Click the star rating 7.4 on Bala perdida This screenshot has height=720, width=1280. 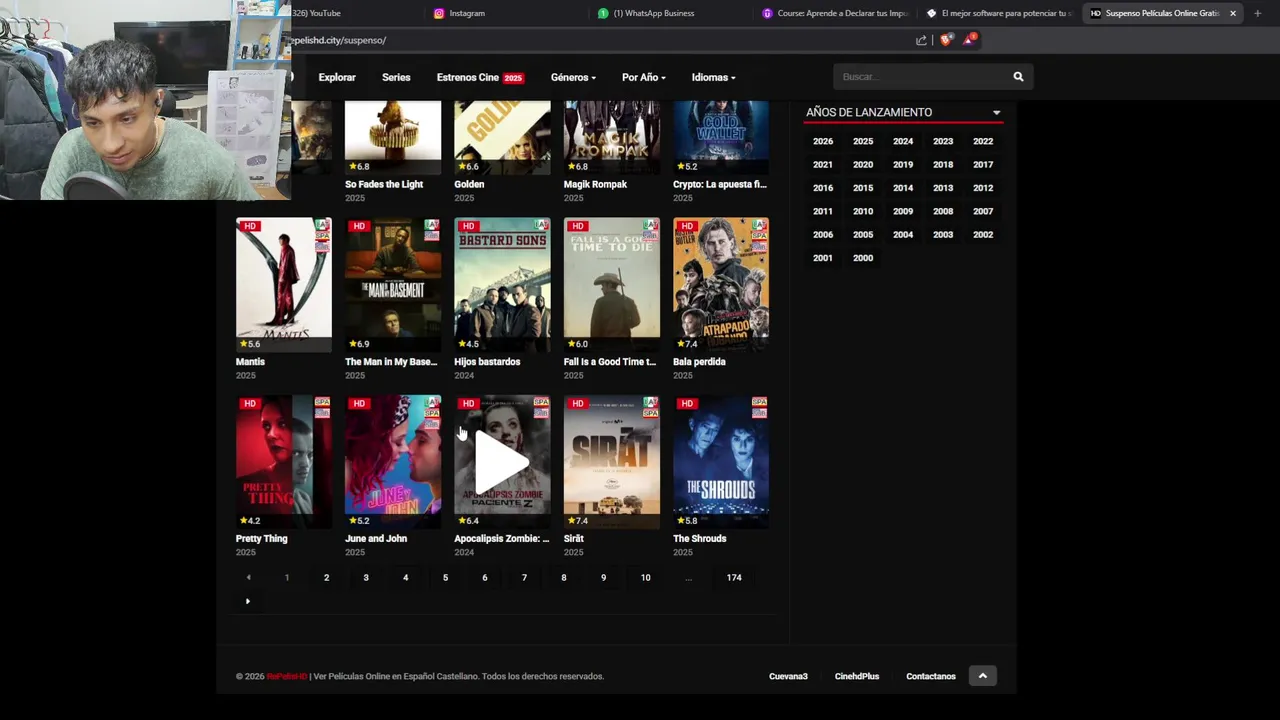tap(687, 344)
